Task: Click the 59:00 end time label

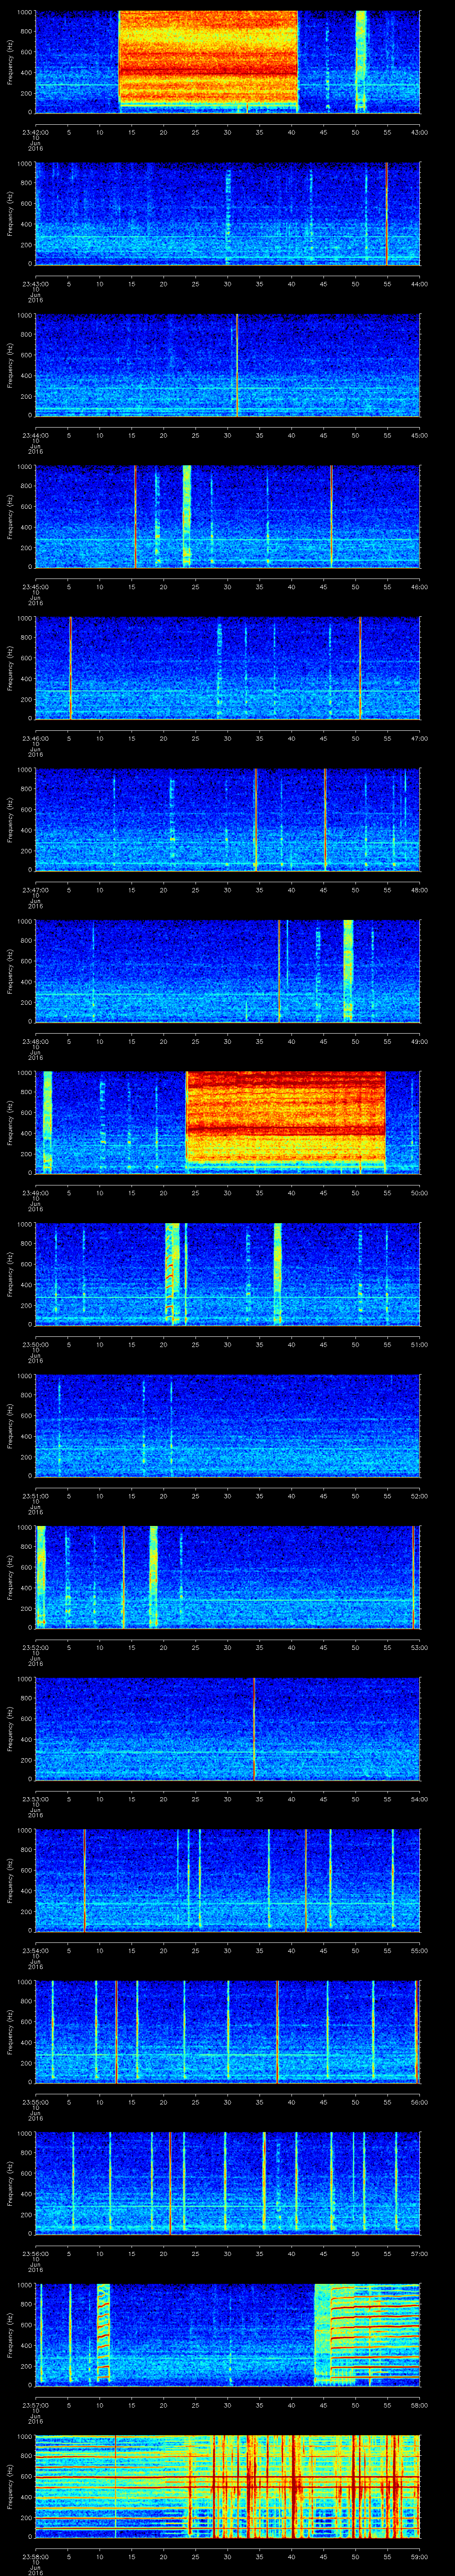Action: 419,2556
